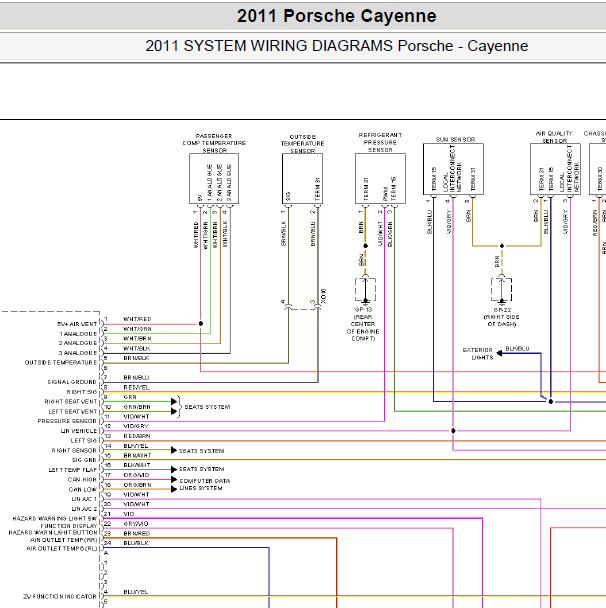
Task: Select the 'PASSENGER COMP TEMPERATURE SENSOR' component label
Action: click(x=214, y=143)
